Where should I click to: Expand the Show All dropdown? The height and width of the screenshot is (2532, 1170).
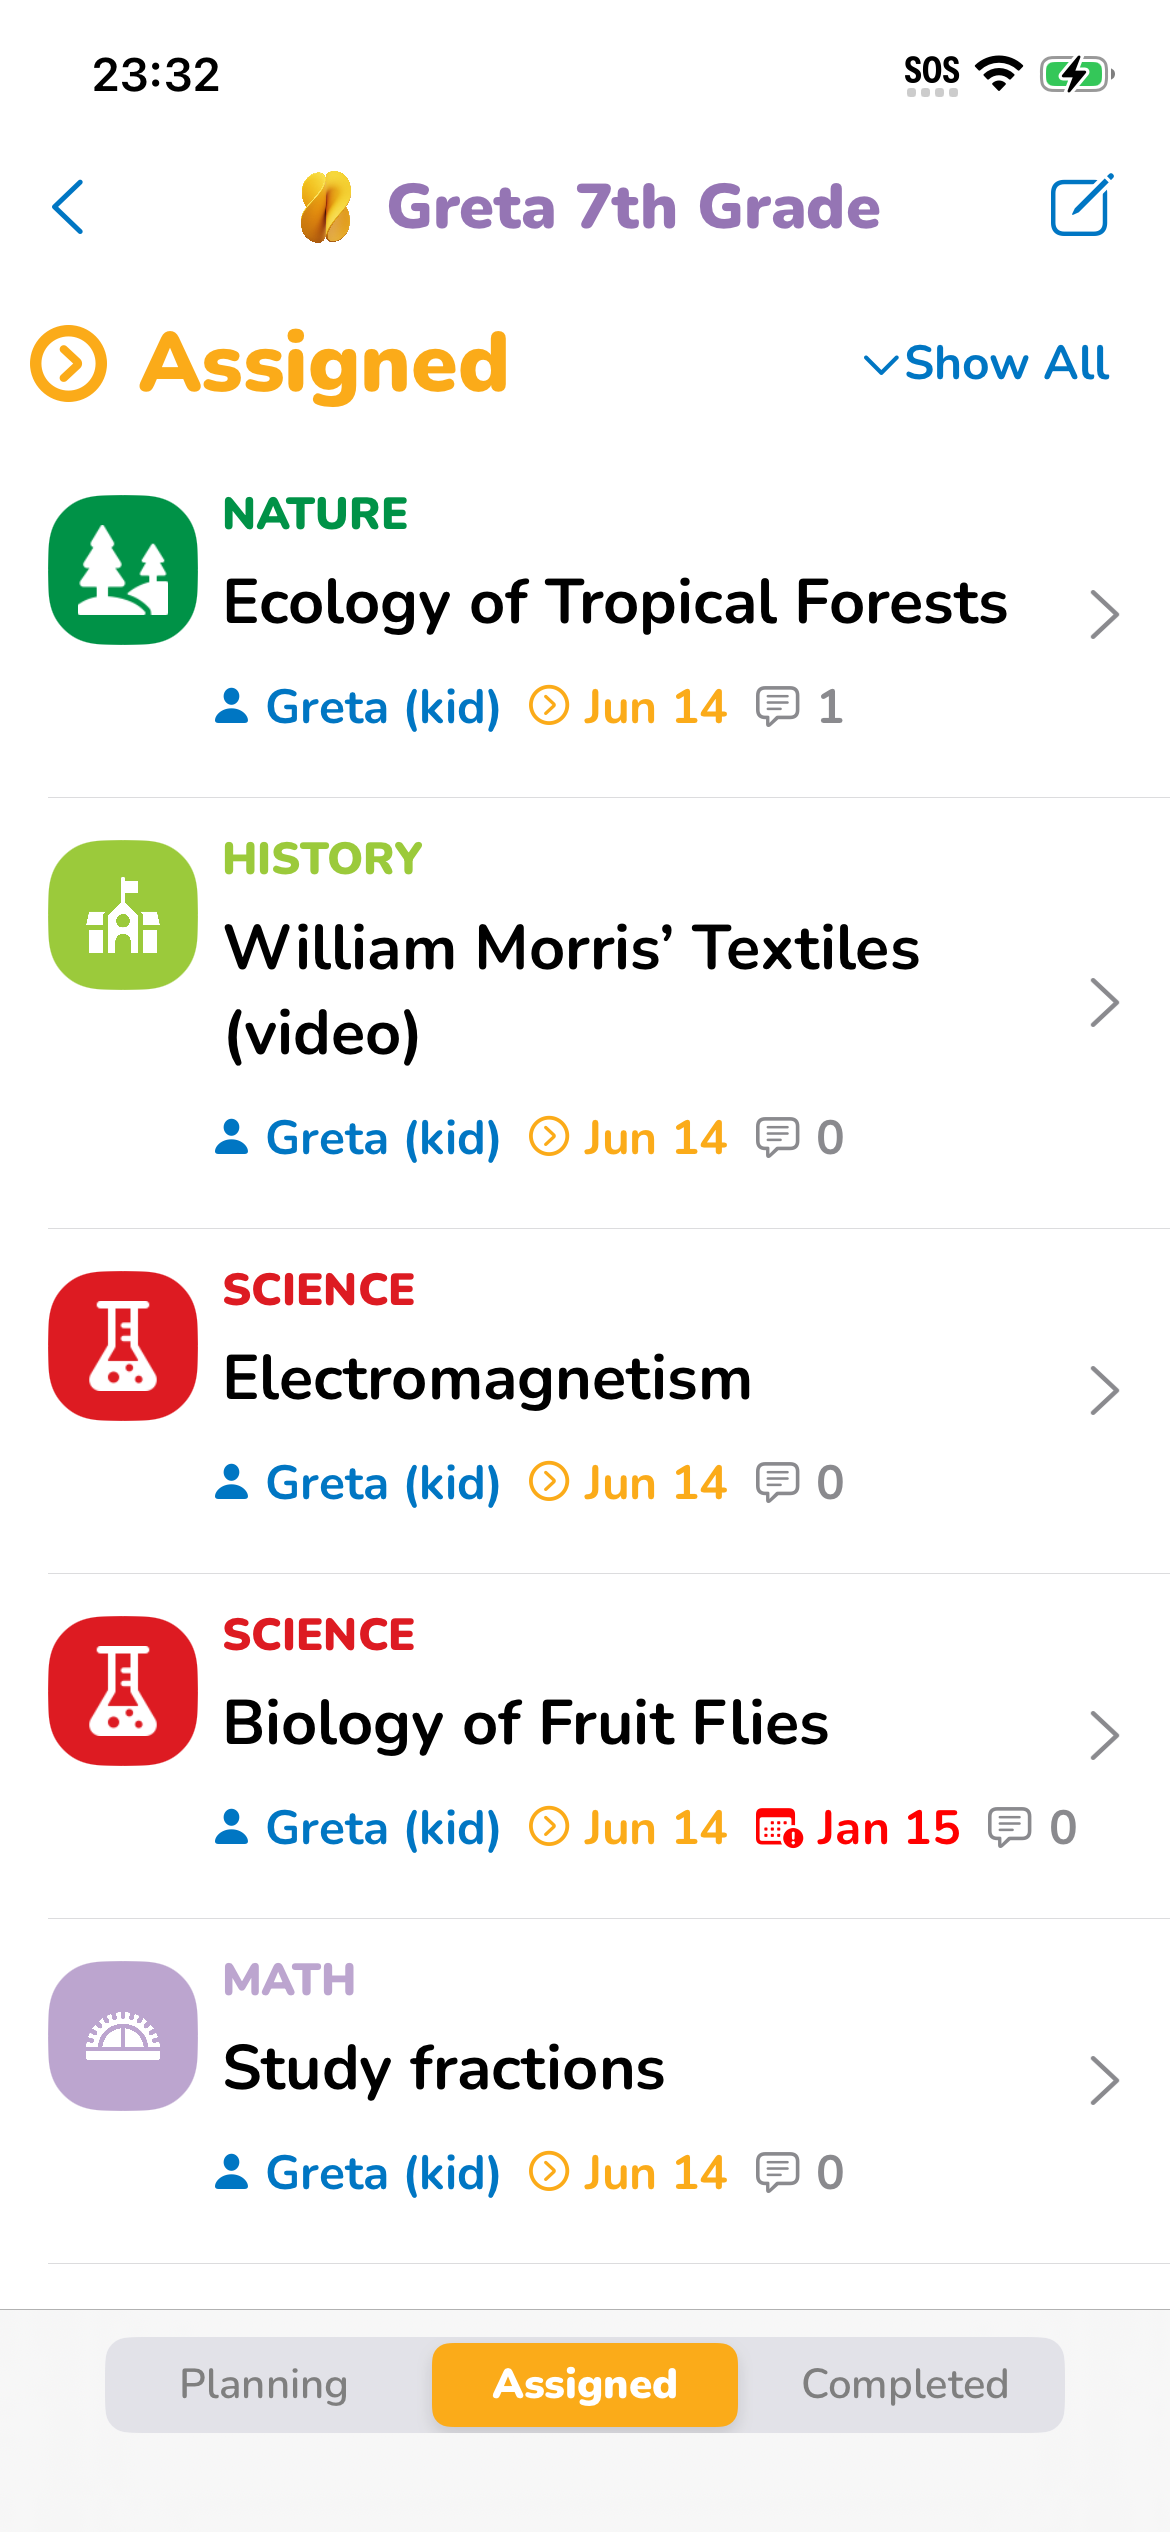tap(986, 364)
